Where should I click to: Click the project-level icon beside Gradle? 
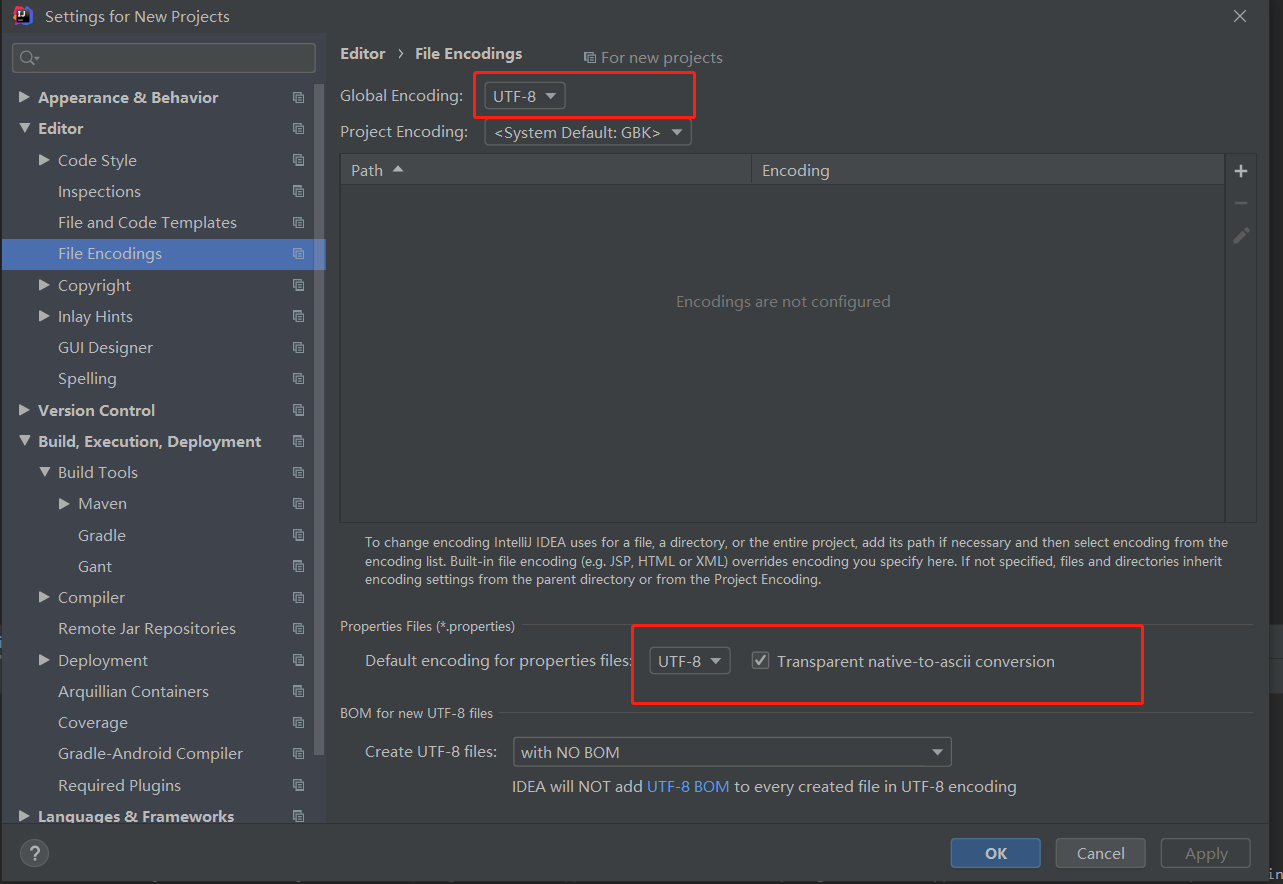coord(298,535)
